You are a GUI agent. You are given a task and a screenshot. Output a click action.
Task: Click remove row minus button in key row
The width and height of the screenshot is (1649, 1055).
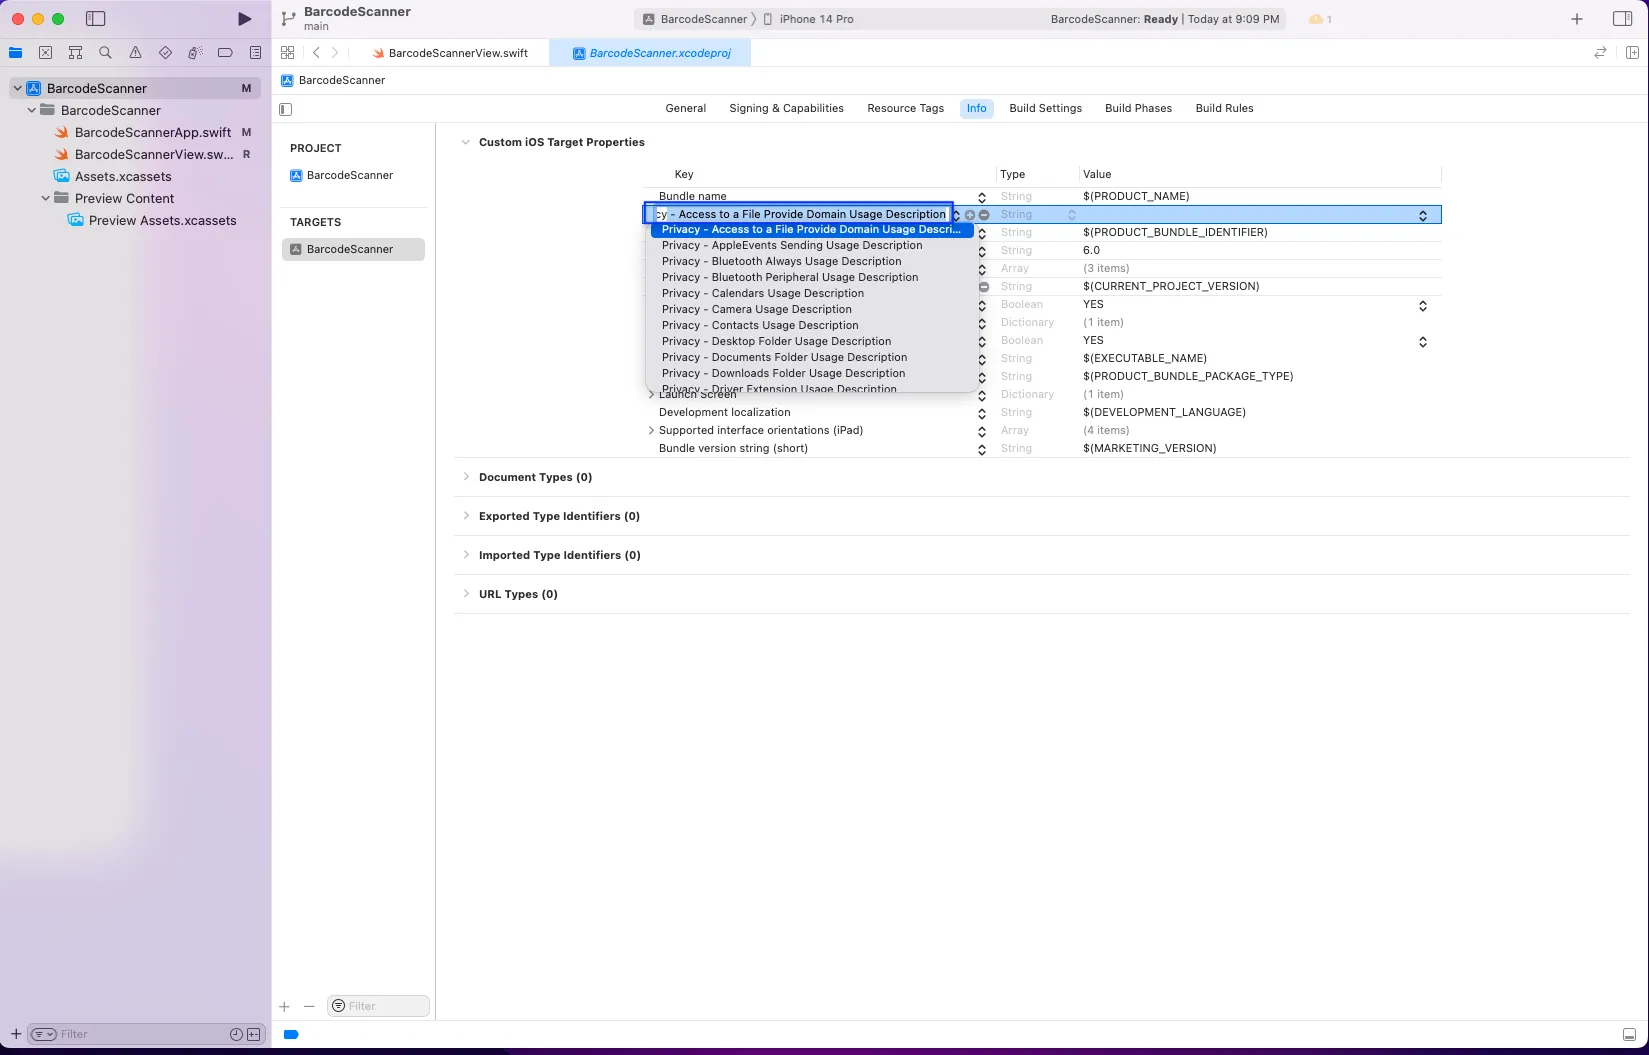click(x=984, y=215)
